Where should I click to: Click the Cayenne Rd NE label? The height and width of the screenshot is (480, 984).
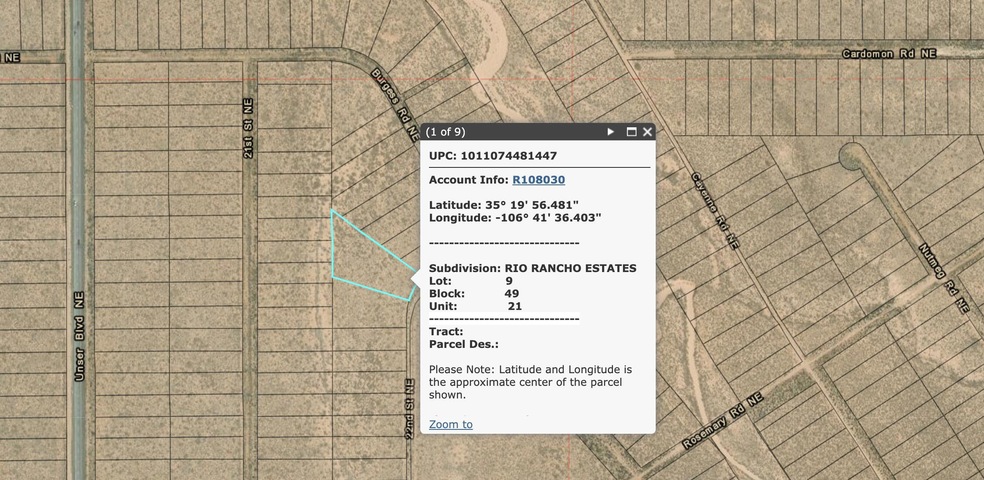click(x=714, y=210)
